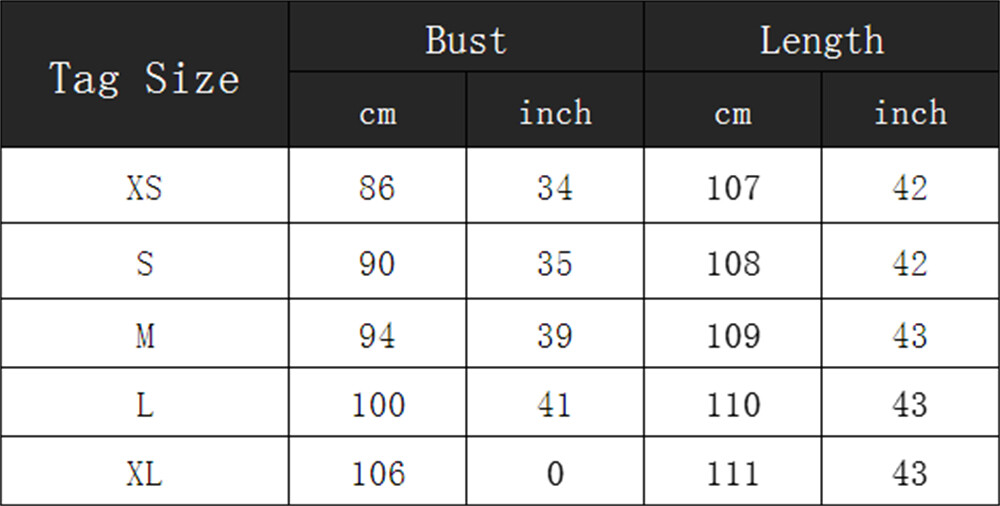The width and height of the screenshot is (1000, 506).
Task: Click the L size label
Action: click(x=145, y=405)
